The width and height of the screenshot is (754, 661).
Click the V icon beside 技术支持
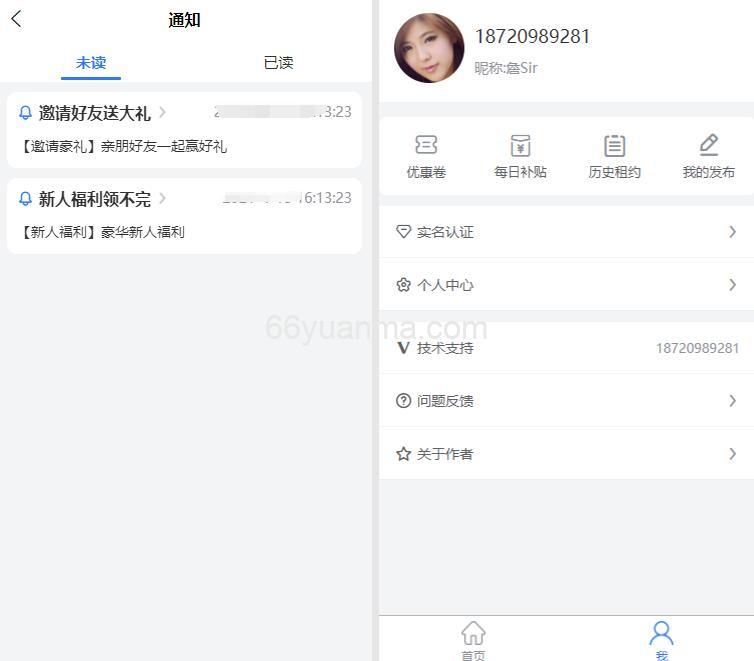click(403, 348)
